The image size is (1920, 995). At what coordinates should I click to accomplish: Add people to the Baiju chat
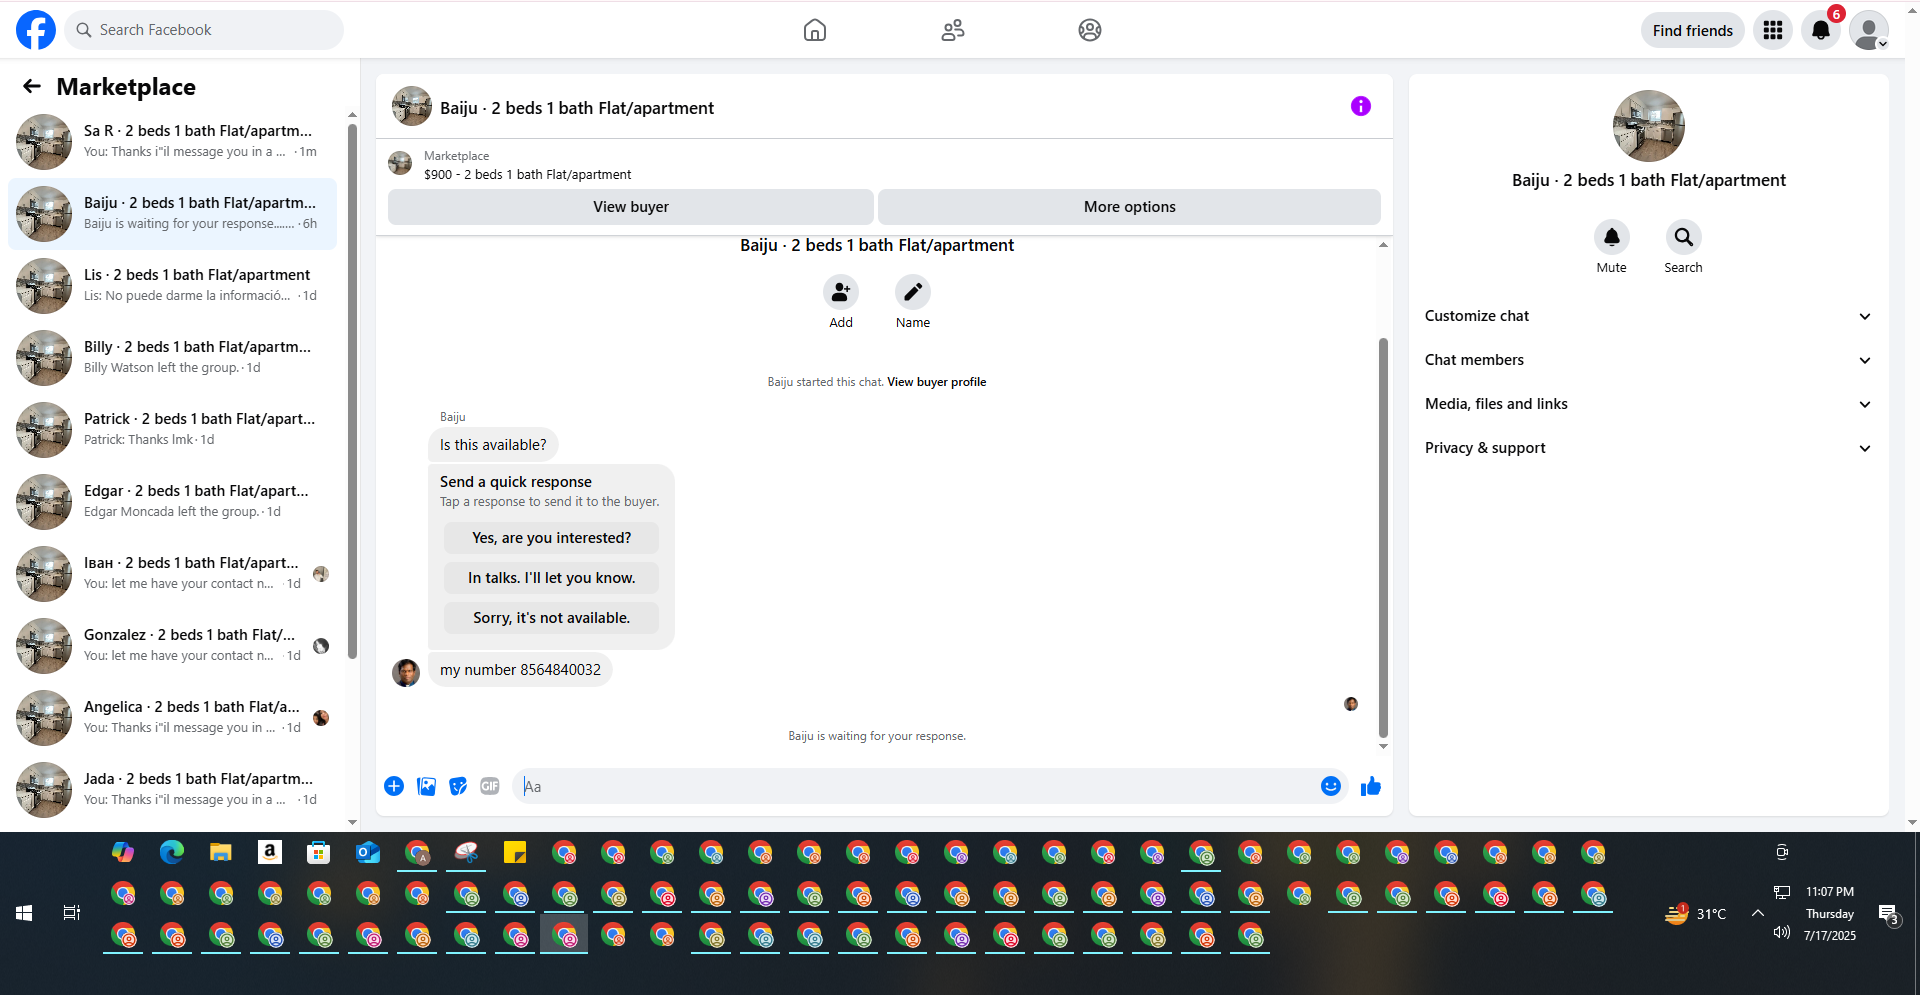click(x=841, y=292)
